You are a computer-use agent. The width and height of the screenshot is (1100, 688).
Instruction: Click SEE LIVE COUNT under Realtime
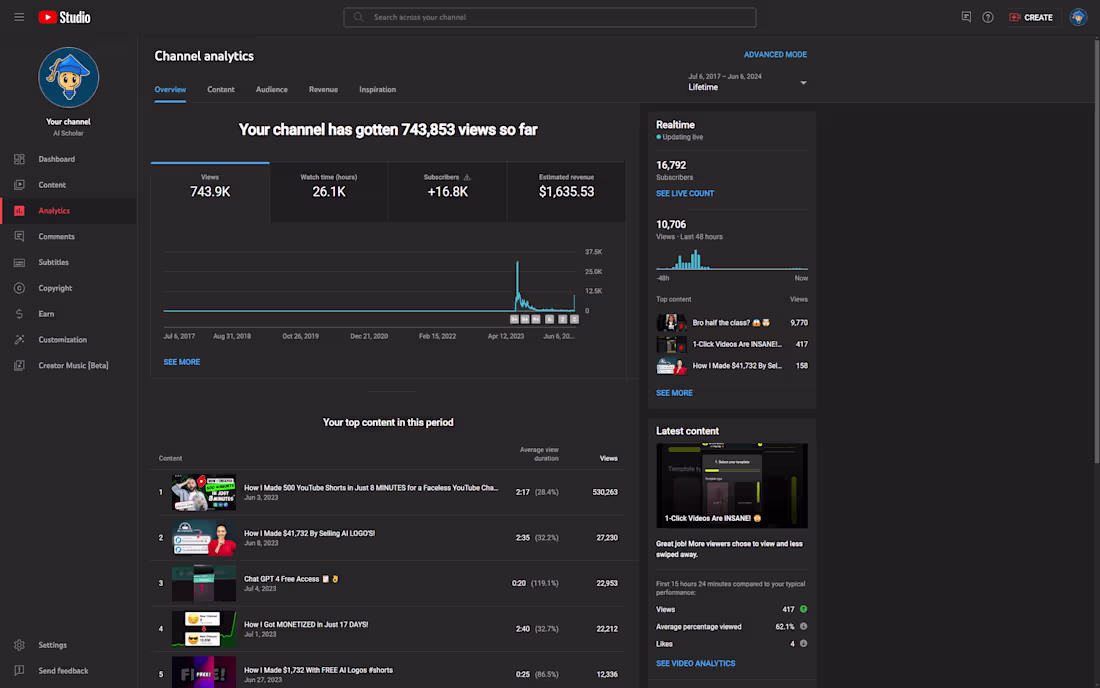point(685,193)
